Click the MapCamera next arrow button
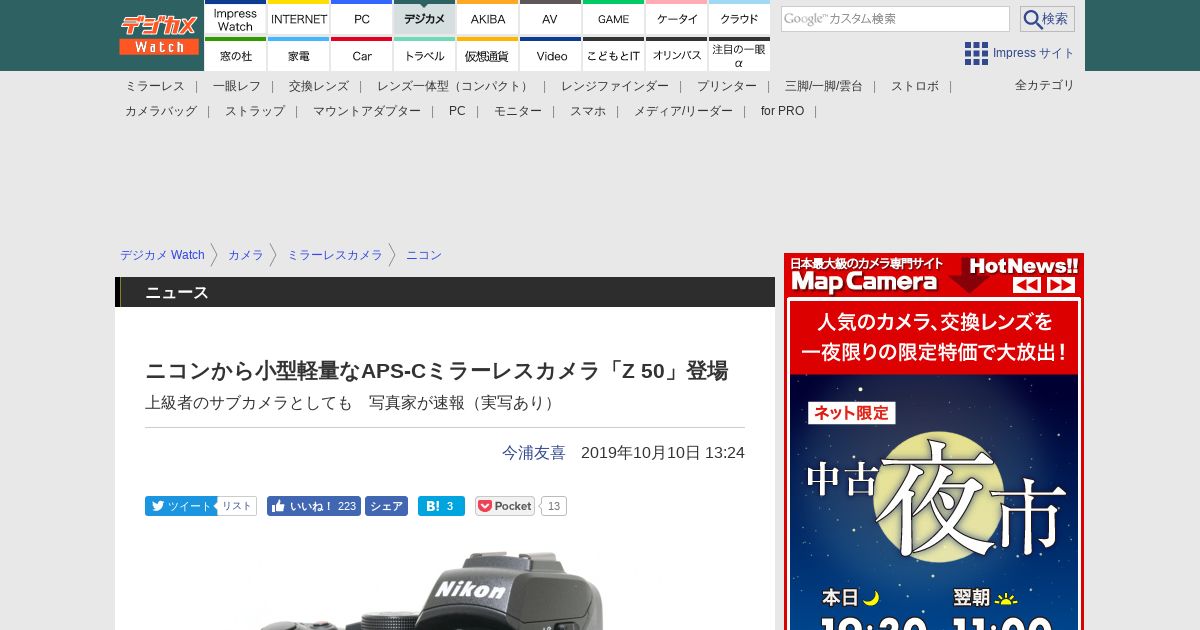The width and height of the screenshot is (1200, 630). click(x=1061, y=285)
